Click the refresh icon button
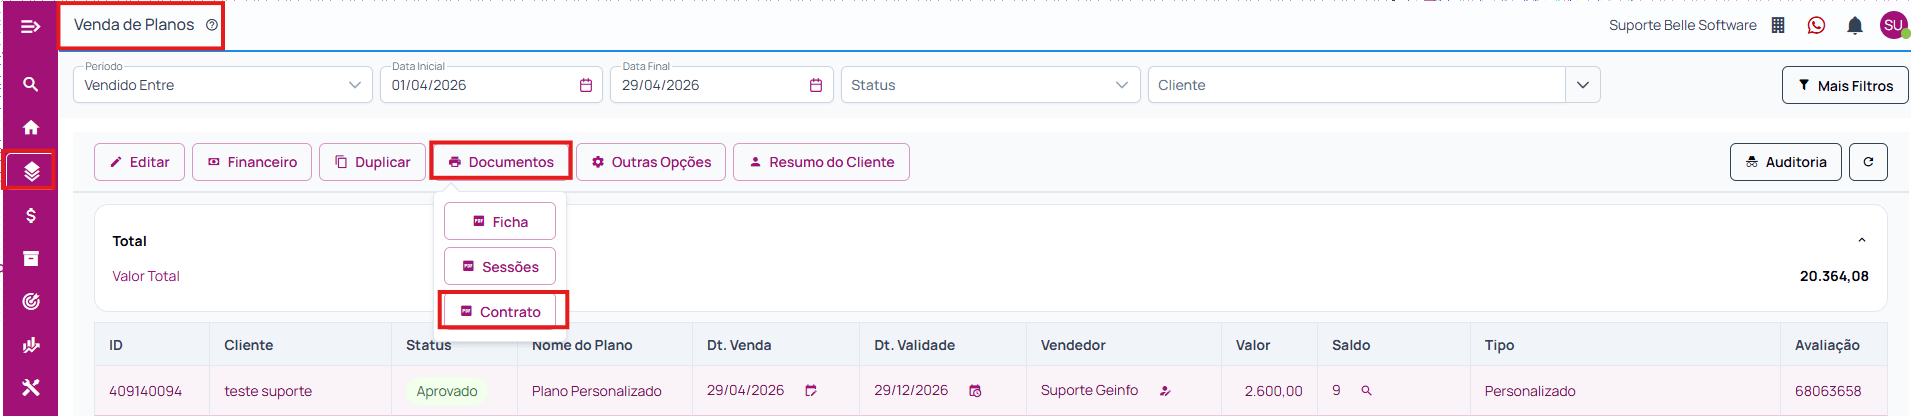 (1868, 162)
